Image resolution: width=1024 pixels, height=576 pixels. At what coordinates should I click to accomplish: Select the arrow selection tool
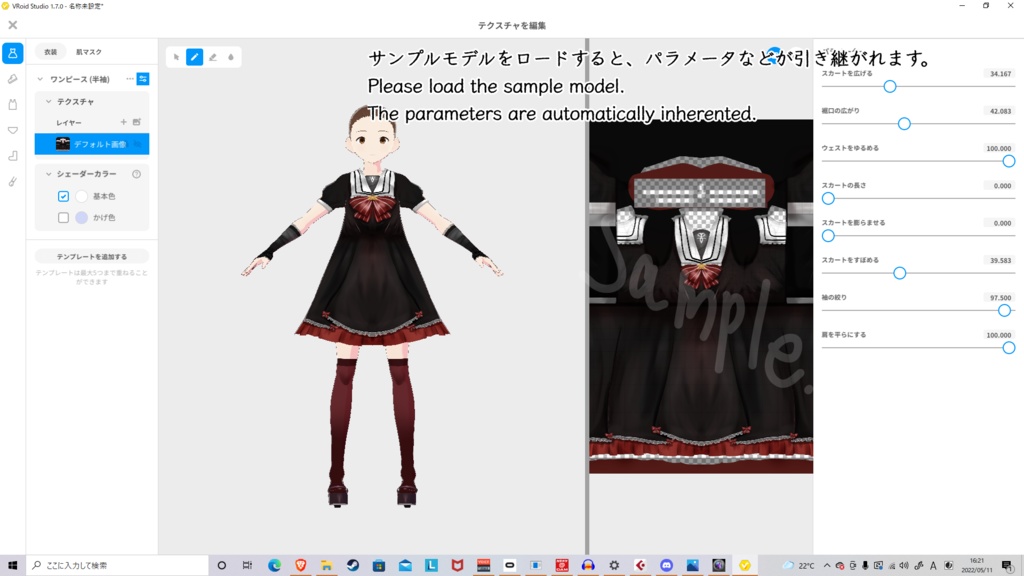pos(177,57)
